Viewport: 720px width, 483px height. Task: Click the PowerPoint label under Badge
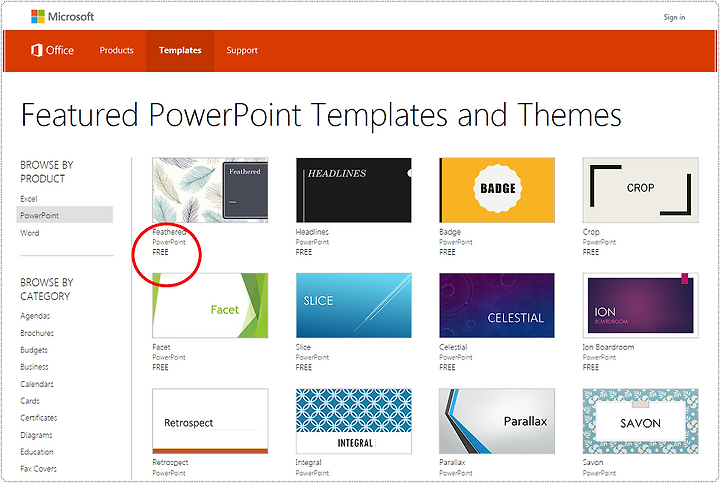pos(456,242)
